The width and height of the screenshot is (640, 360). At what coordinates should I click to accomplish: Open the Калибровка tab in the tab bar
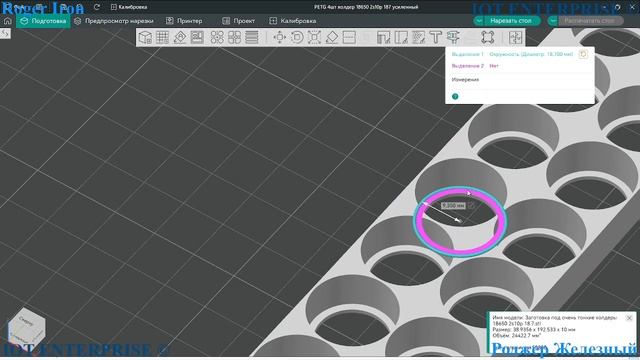point(293,21)
